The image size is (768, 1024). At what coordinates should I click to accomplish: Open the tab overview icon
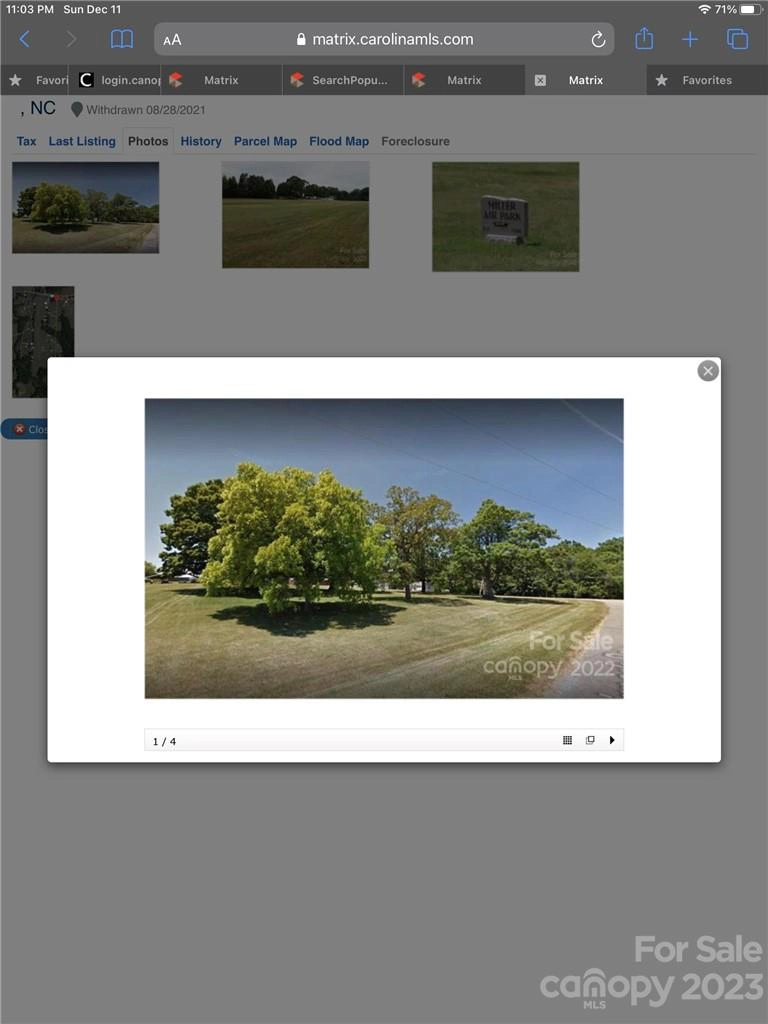(x=737, y=39)
